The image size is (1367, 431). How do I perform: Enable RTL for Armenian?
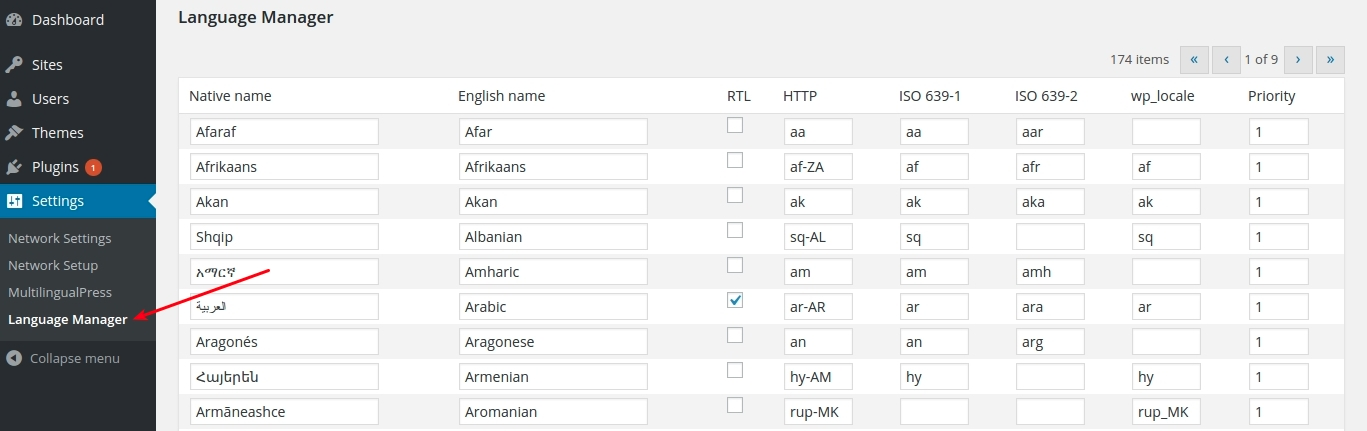pos(735,370)
